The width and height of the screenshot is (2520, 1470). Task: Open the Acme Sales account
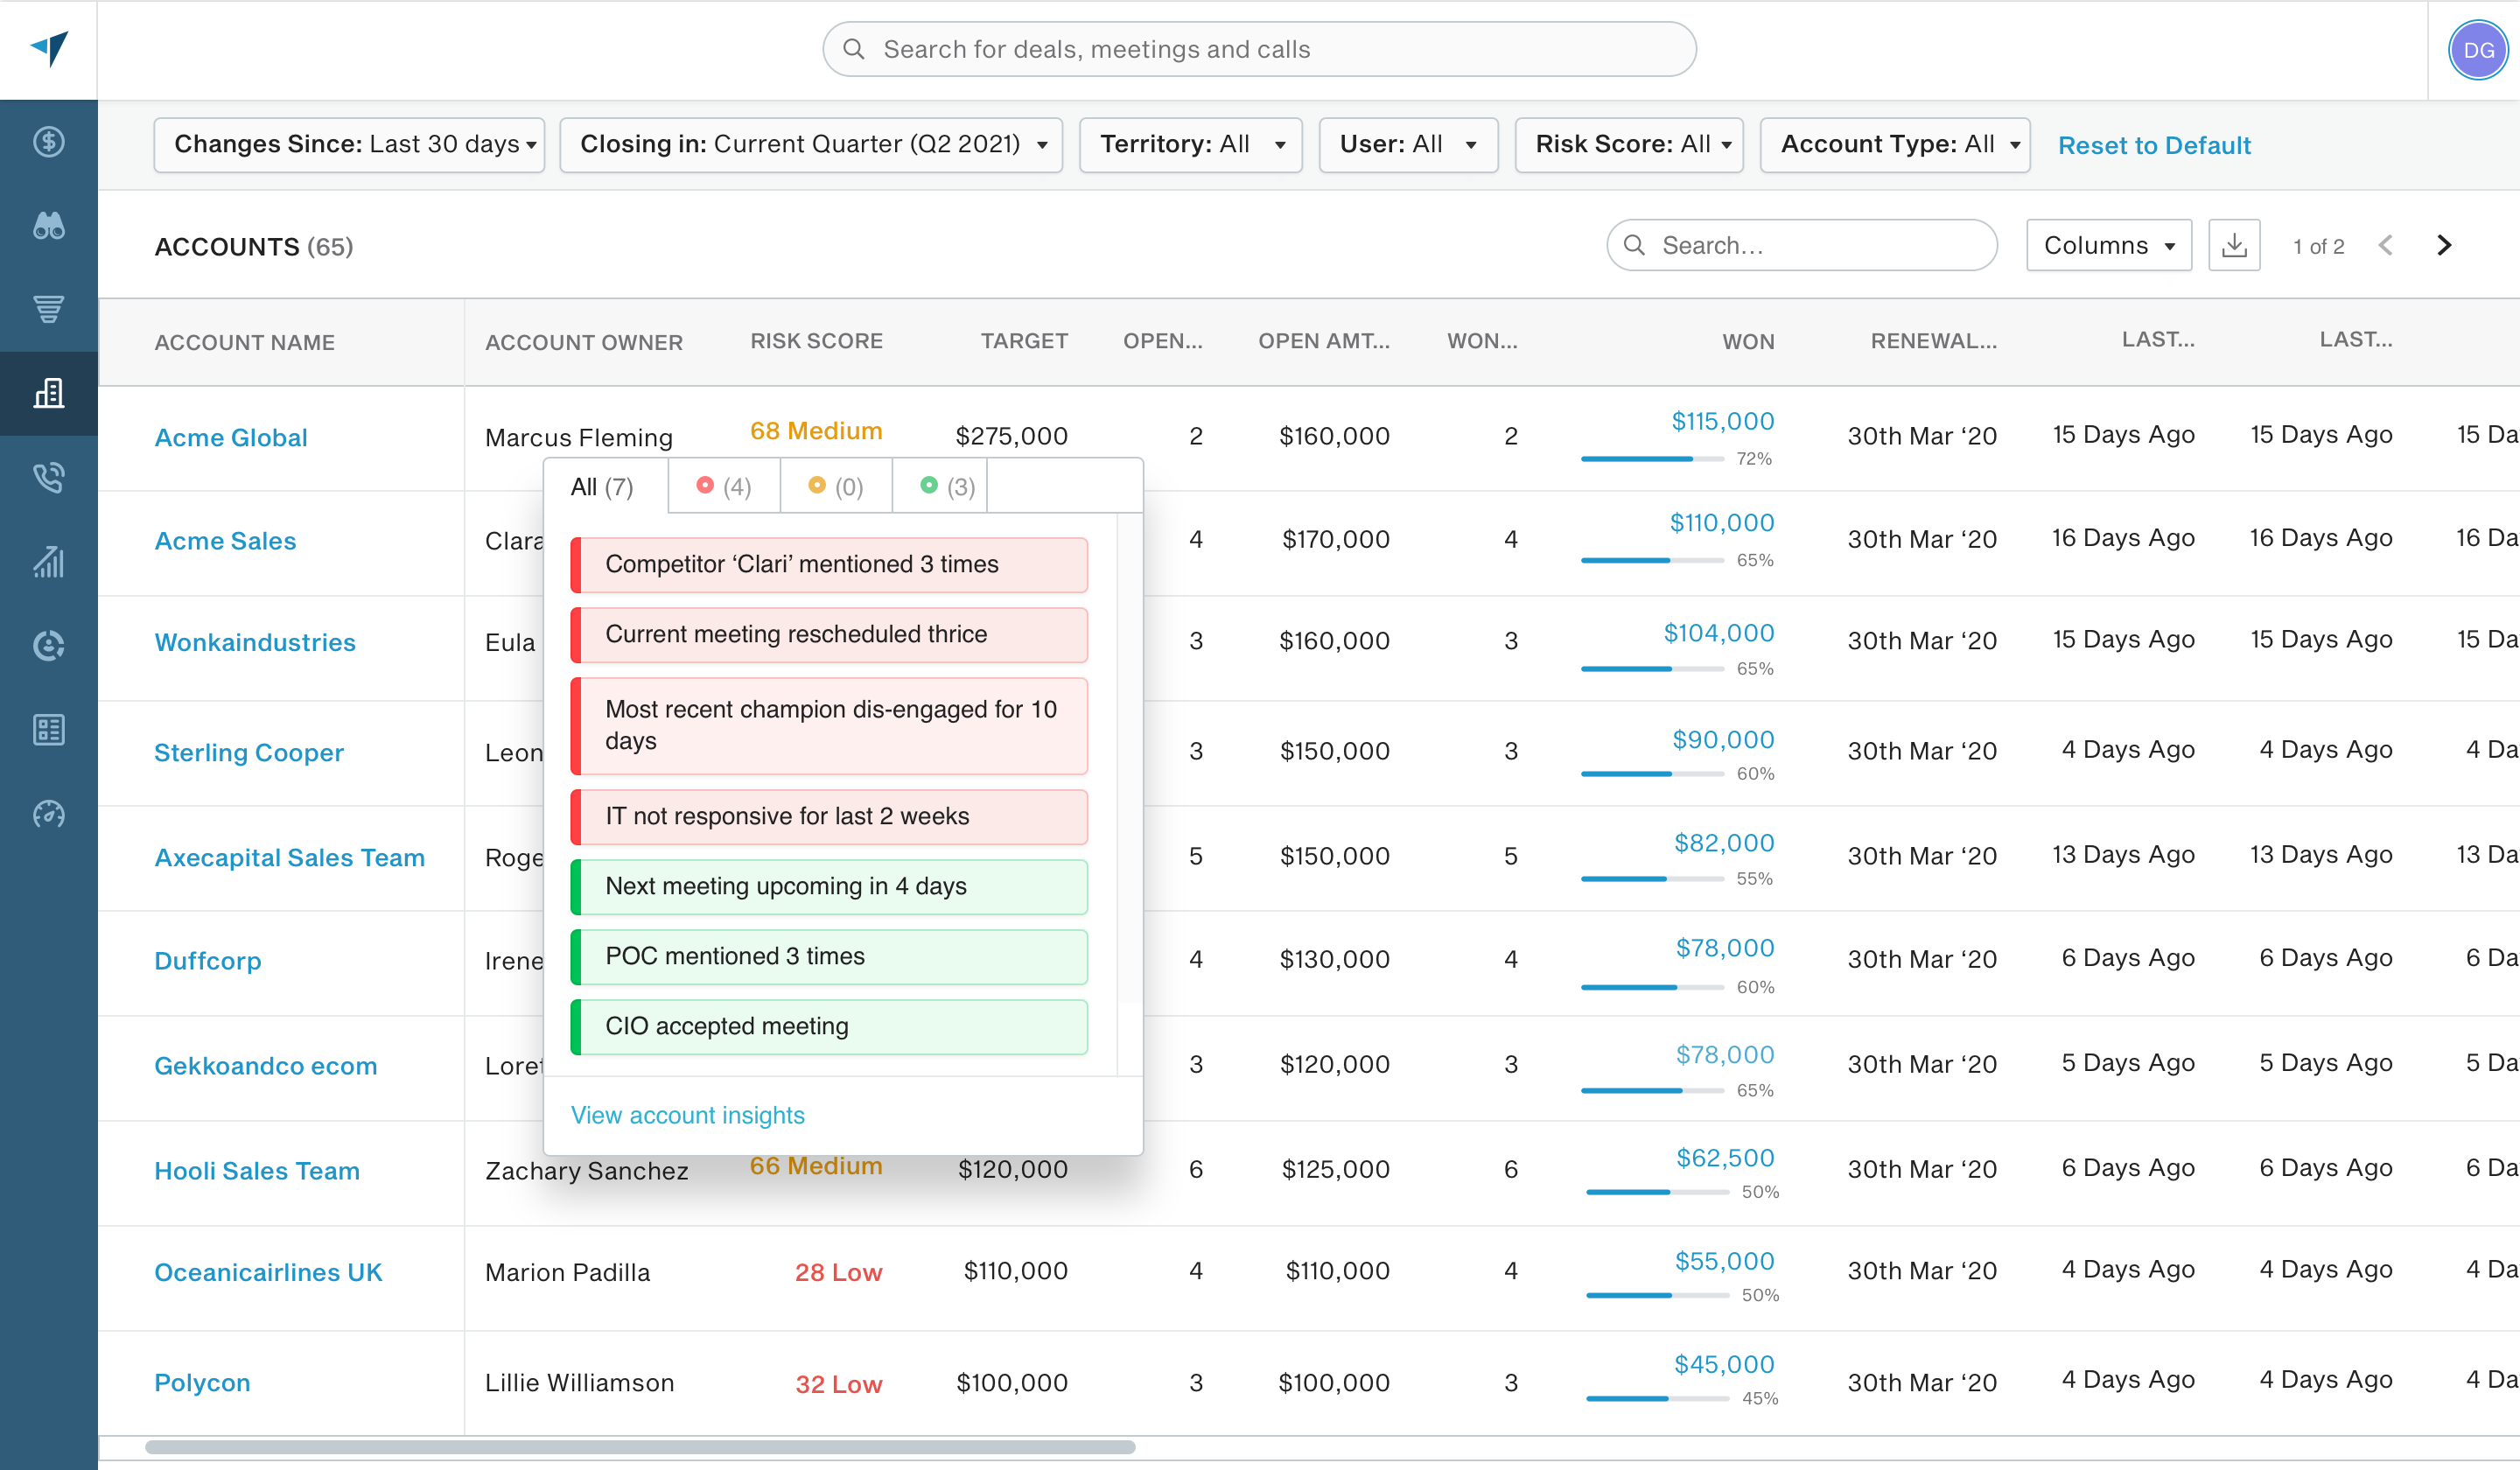click(225, 541)
